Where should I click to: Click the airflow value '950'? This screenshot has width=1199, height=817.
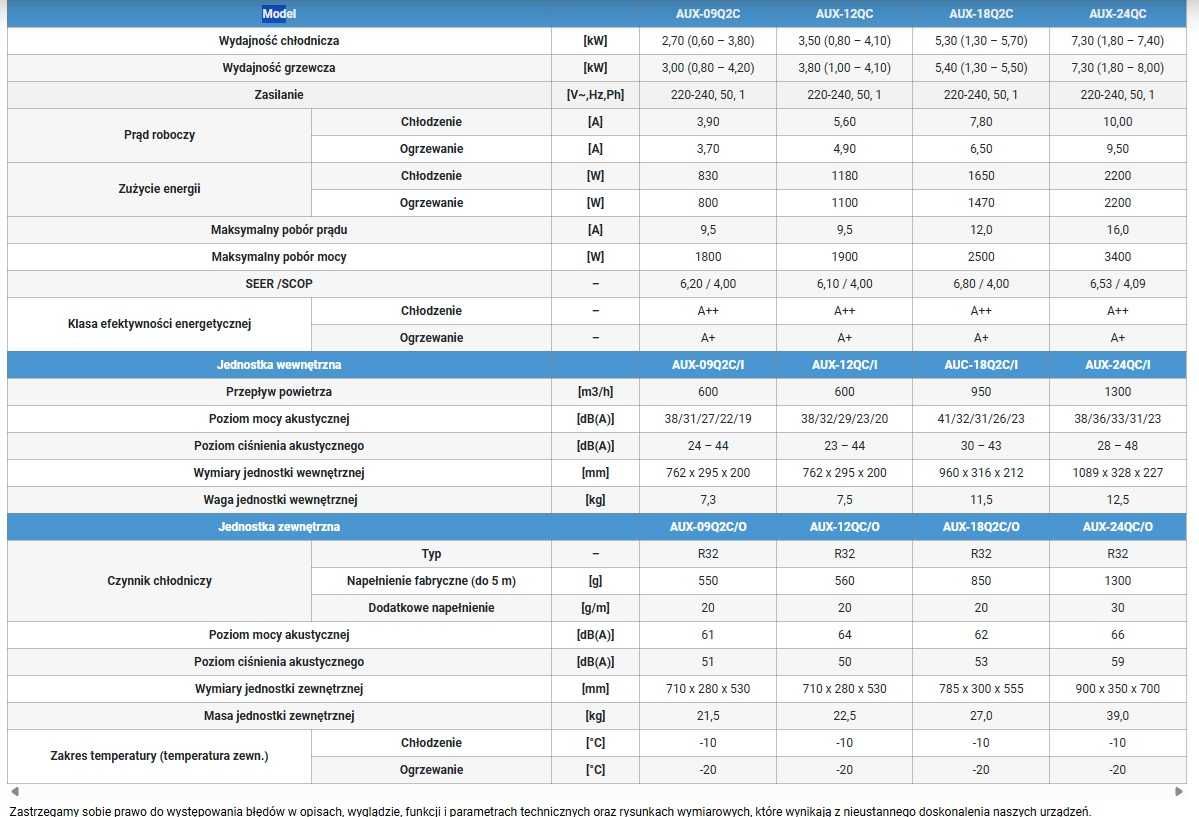[981, 392]
